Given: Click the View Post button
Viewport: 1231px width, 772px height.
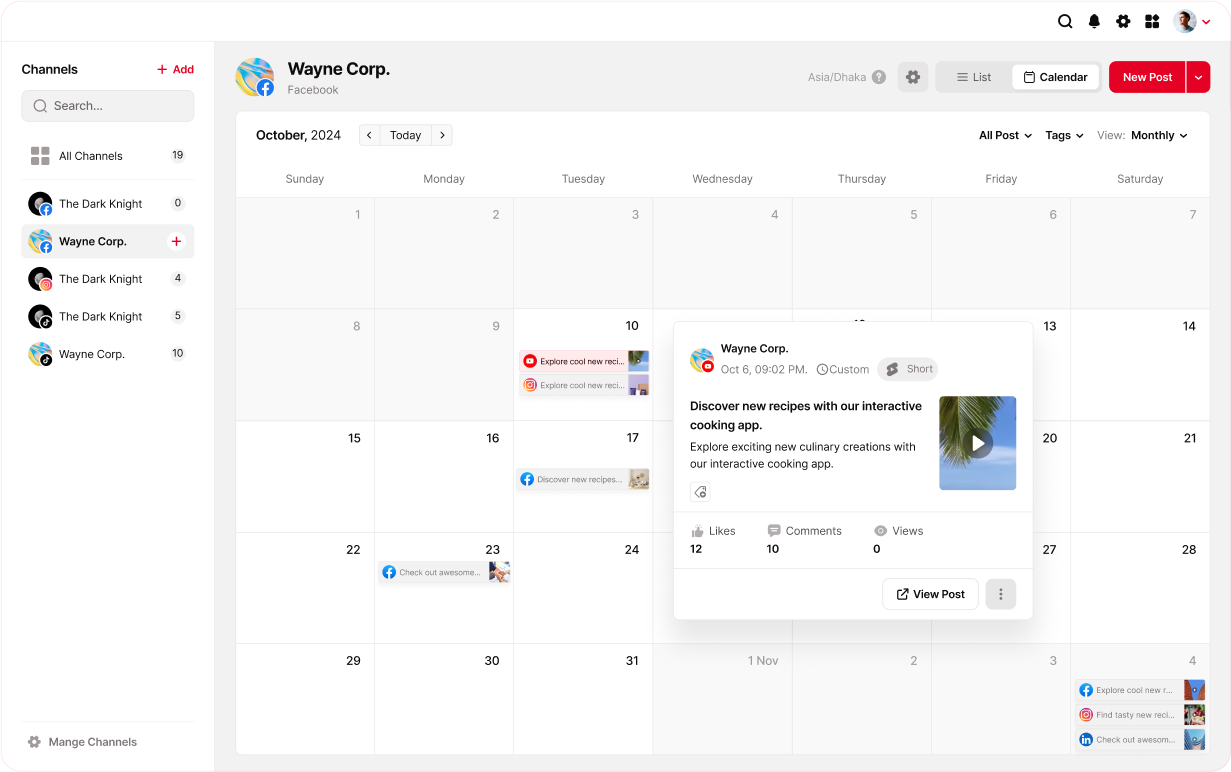Looking at the screenshot, I should 930,594.
